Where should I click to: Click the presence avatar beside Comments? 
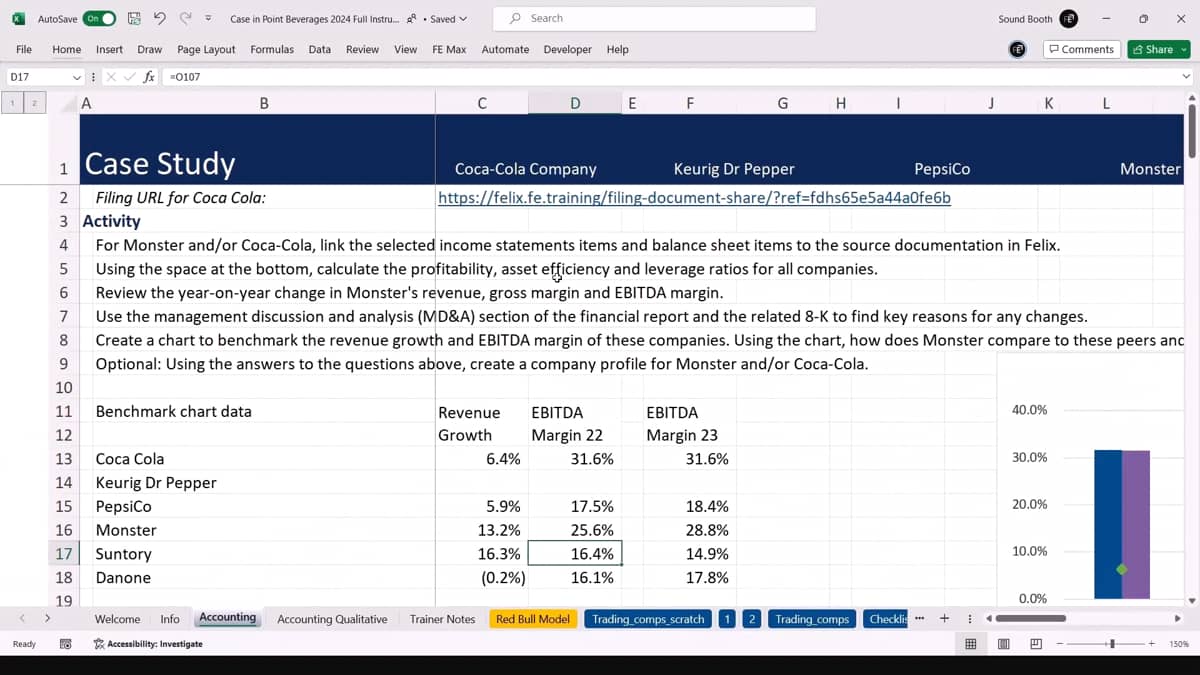[1018, 49]
